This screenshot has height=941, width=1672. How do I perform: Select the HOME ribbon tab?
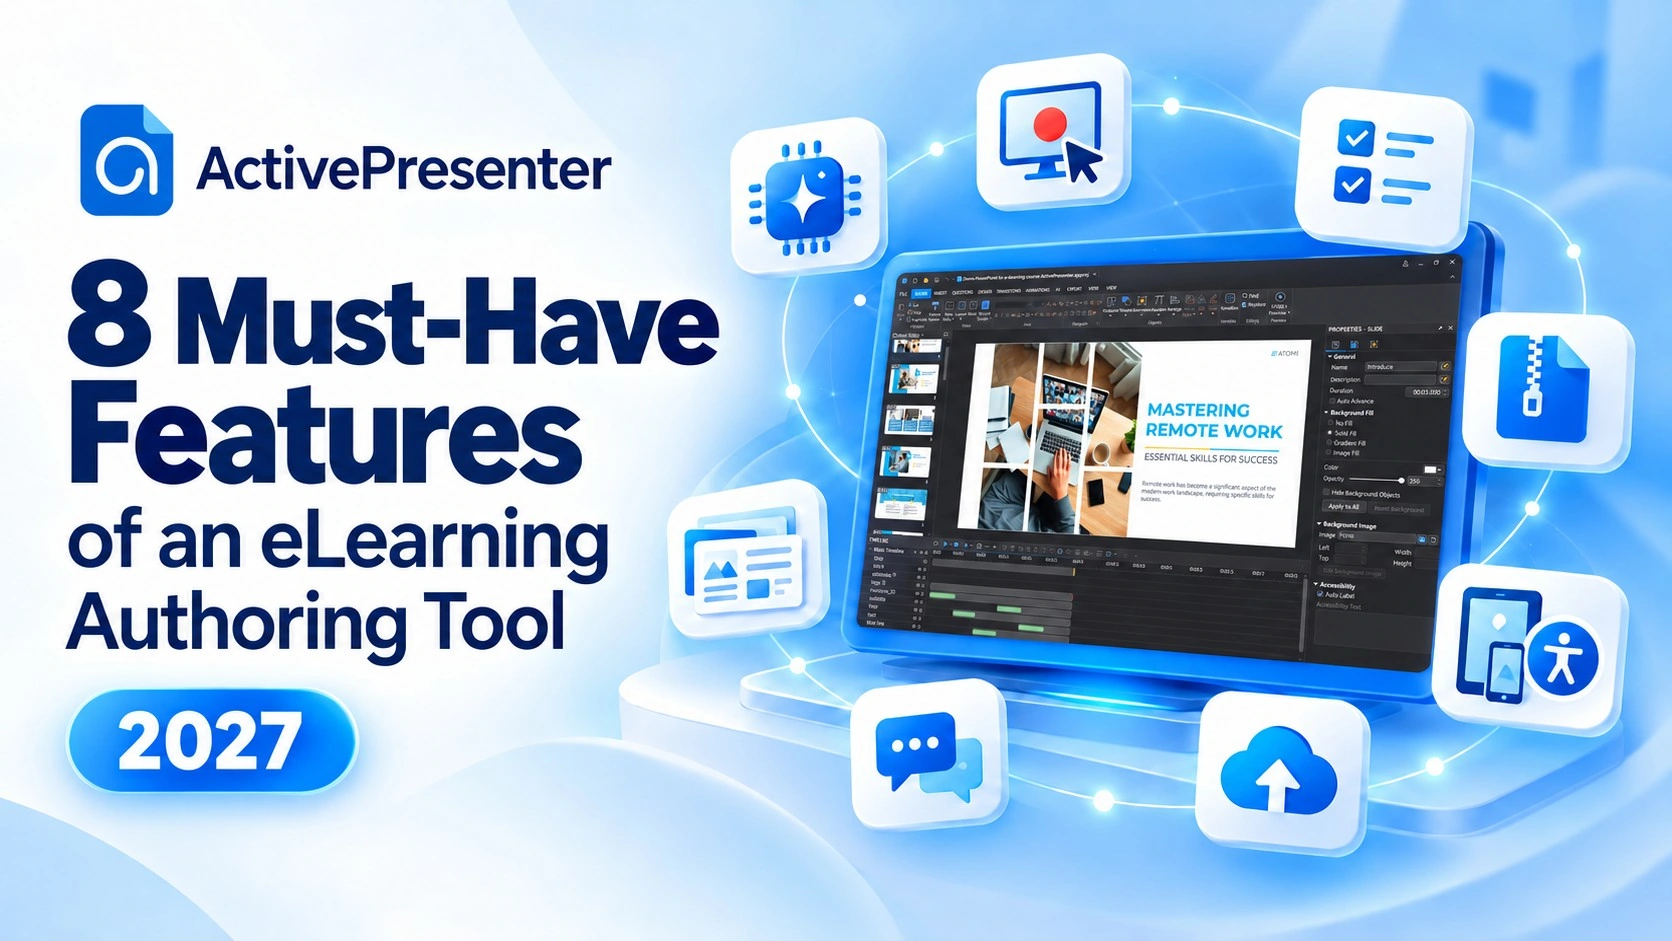pos(921,293)
